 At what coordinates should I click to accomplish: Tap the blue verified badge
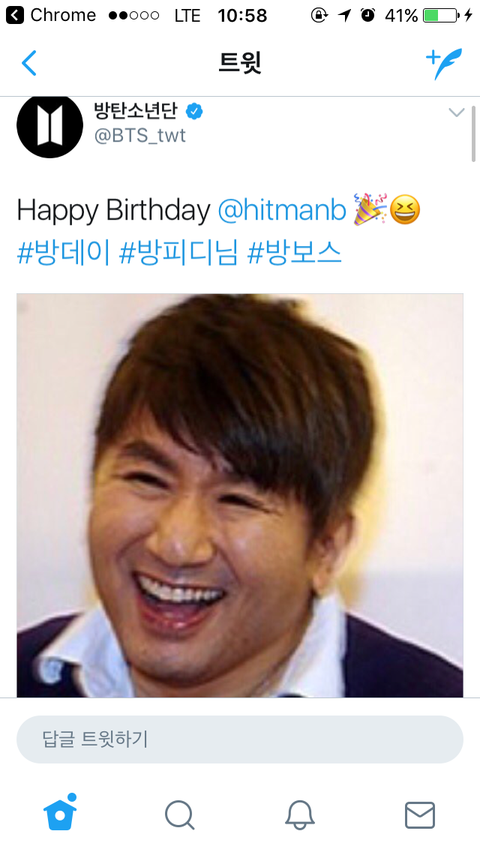194,111
